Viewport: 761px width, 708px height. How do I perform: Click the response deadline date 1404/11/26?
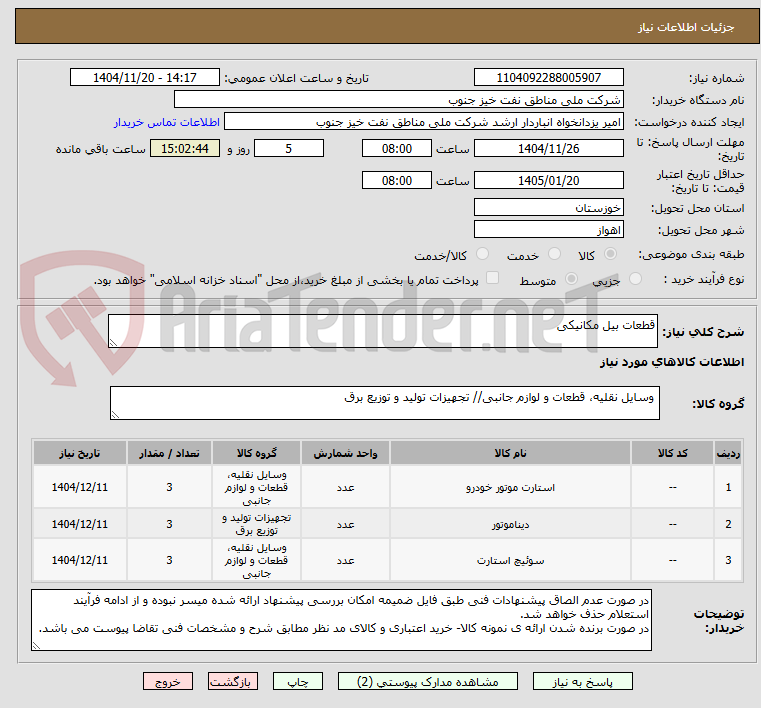[x=548, y=148]
